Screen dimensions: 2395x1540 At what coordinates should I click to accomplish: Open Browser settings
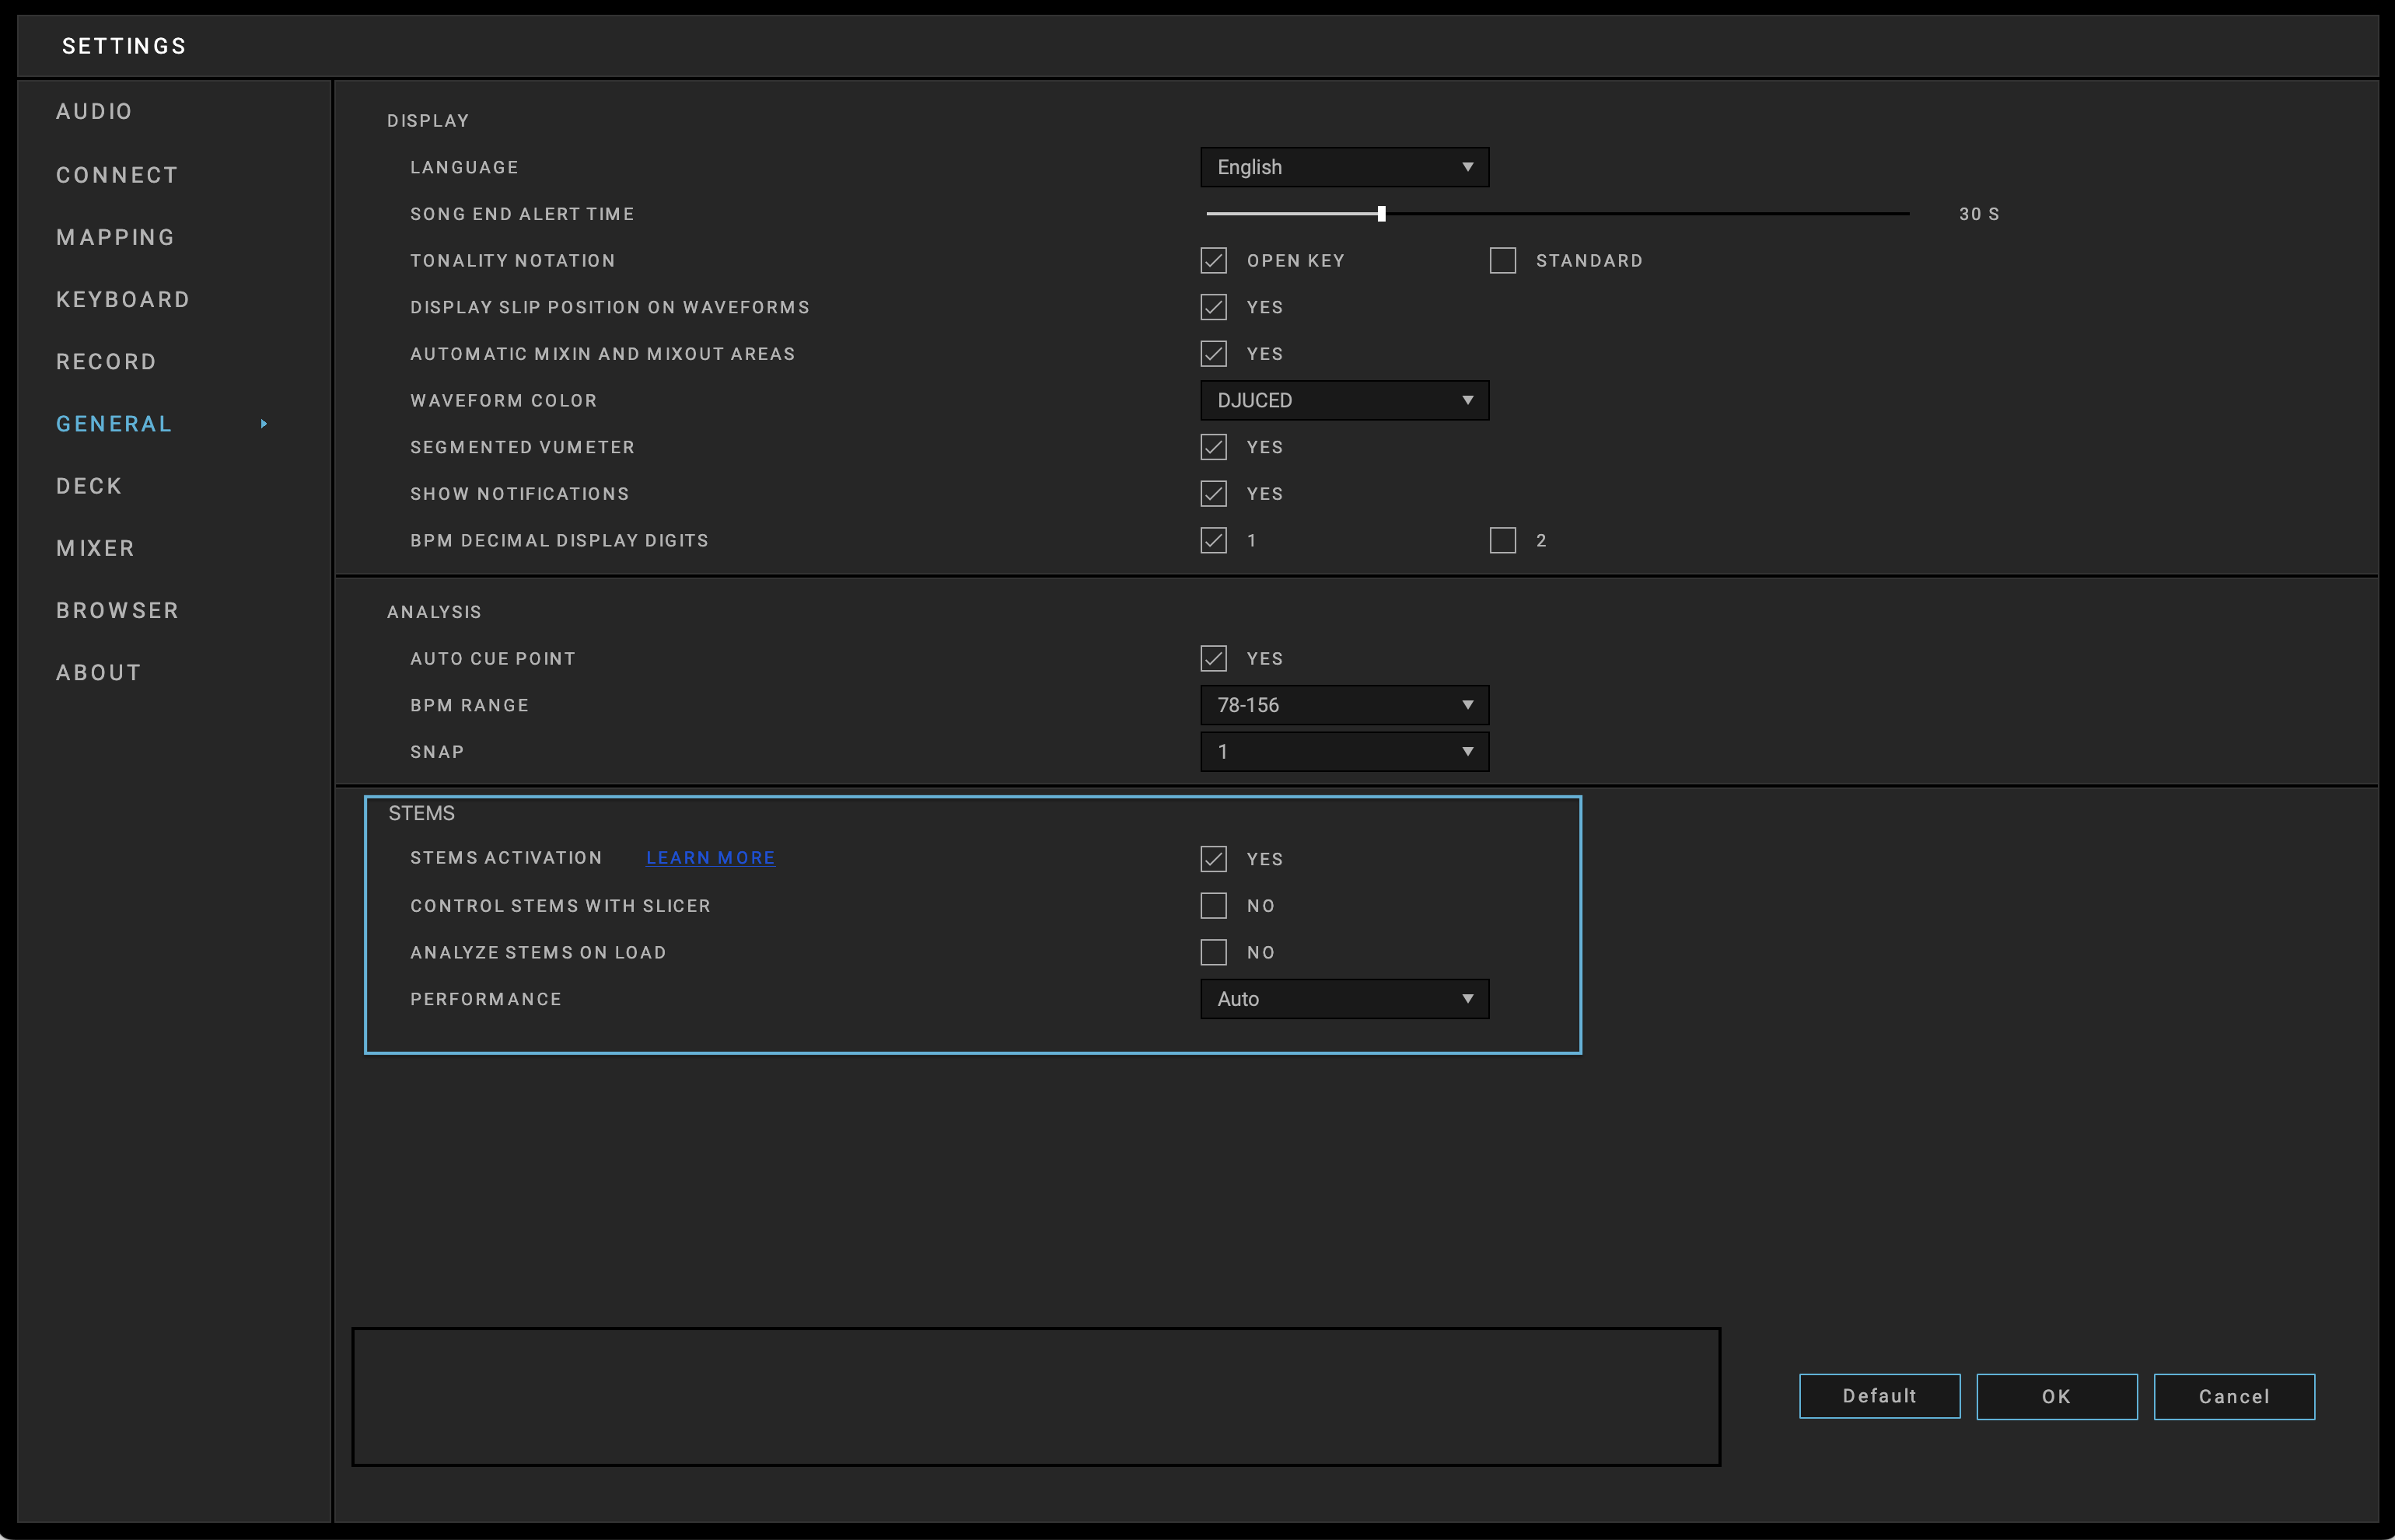[x=117, y=610]
